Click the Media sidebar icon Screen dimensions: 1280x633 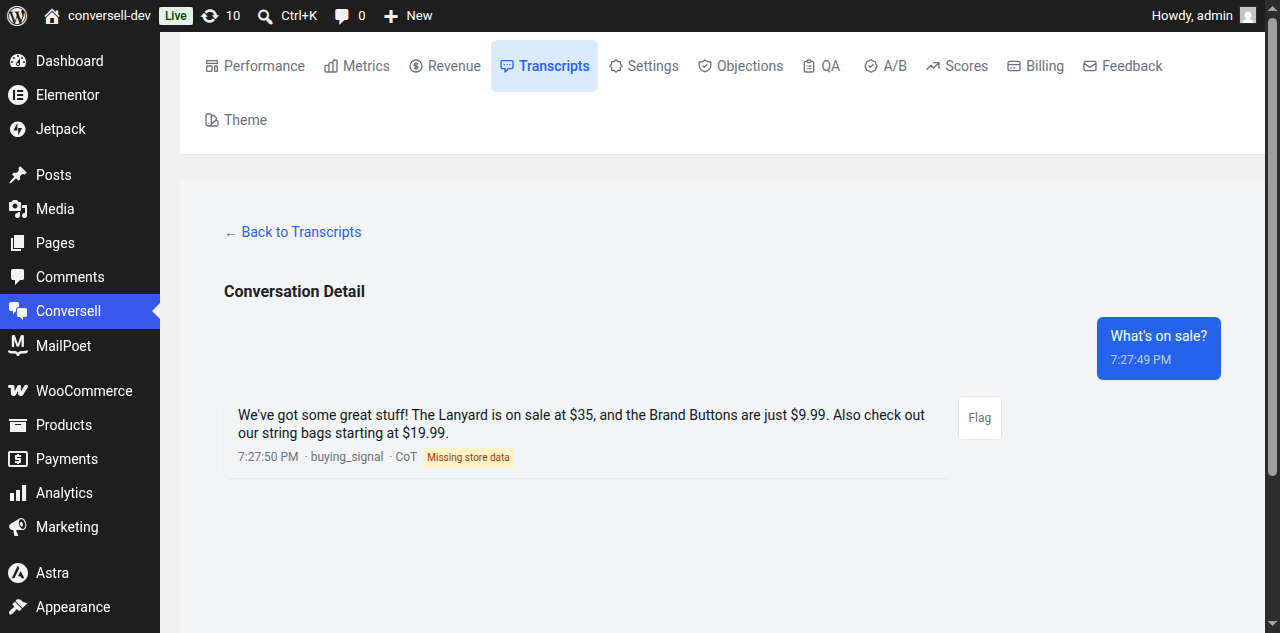18,209
